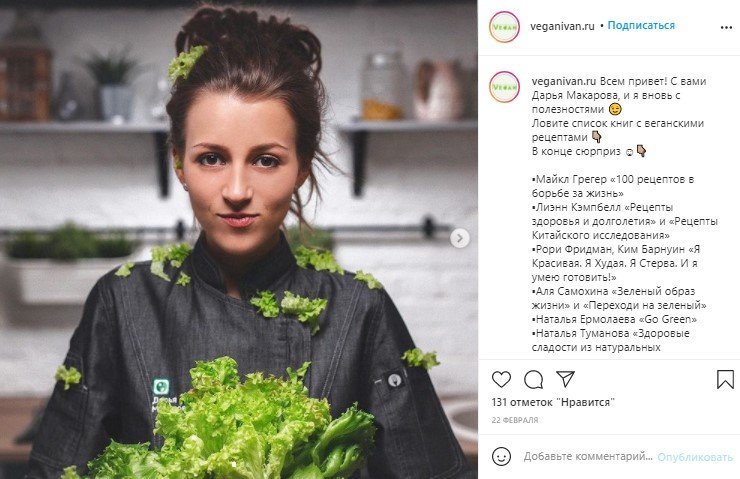Open the veganivan.ru avatar in the header
This screenshot has height=479, width=740.
coord(504,27)
